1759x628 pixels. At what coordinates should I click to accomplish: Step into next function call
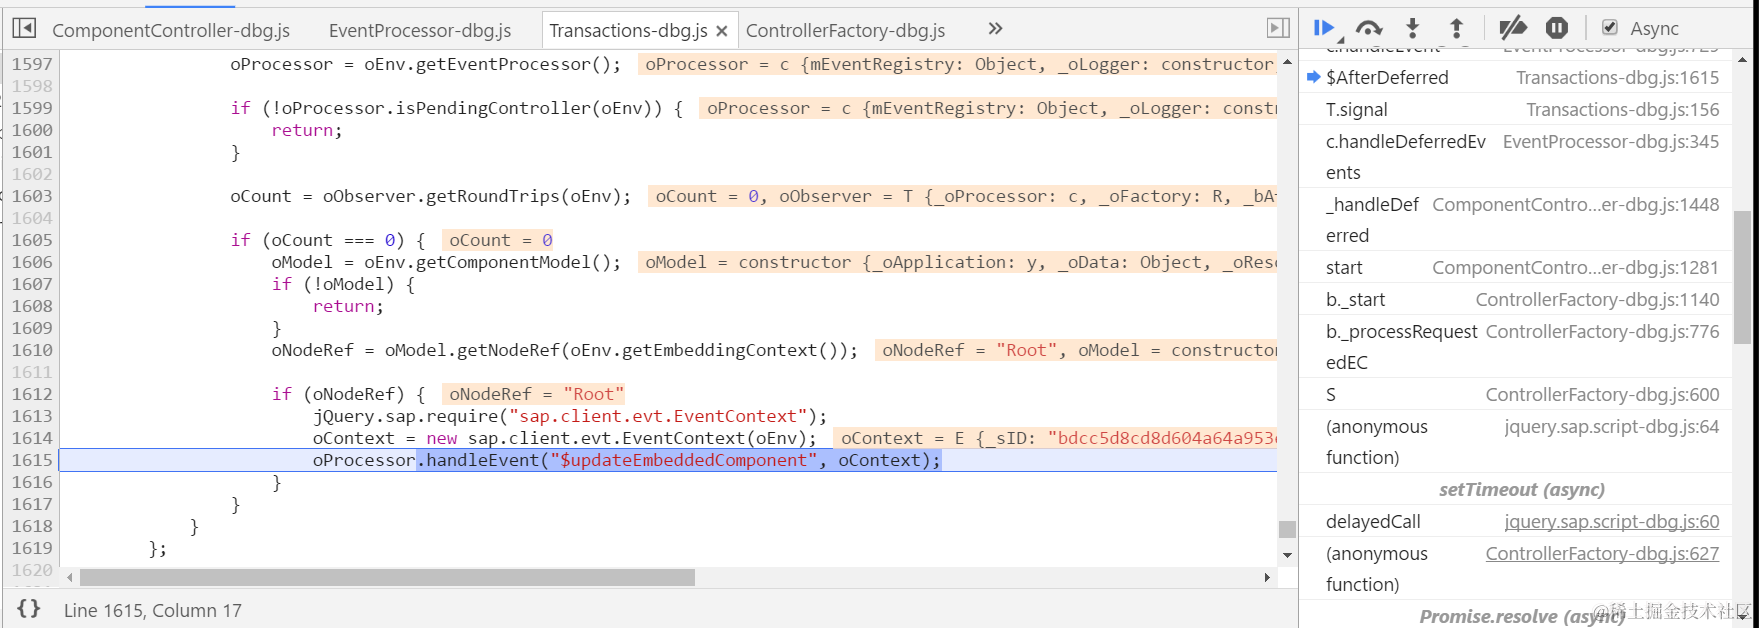pos(1412,28)
